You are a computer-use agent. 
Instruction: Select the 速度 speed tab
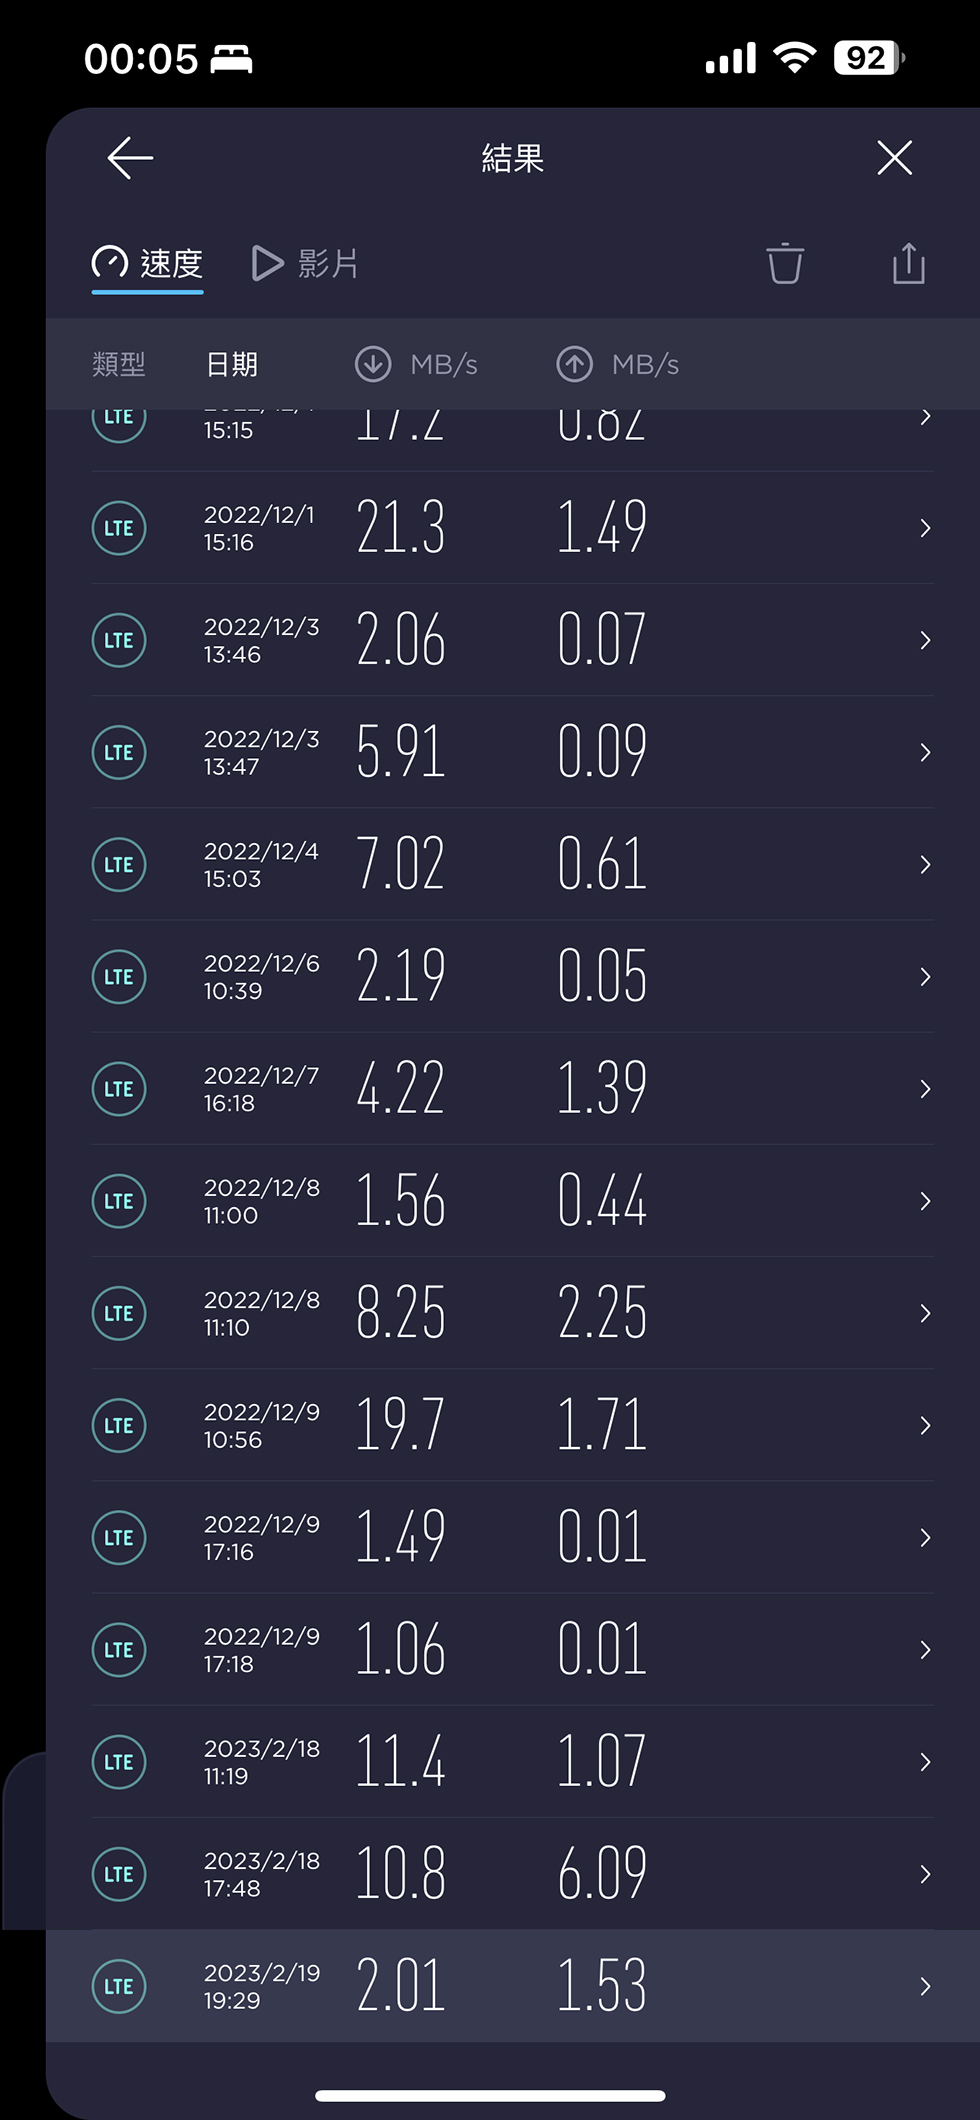(148, 264)
